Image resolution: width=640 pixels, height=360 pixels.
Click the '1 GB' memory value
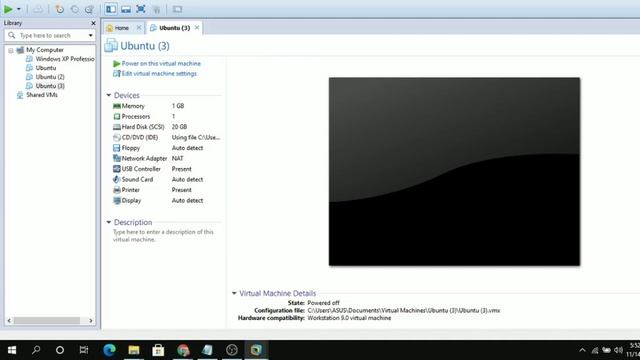coord(178,106)
